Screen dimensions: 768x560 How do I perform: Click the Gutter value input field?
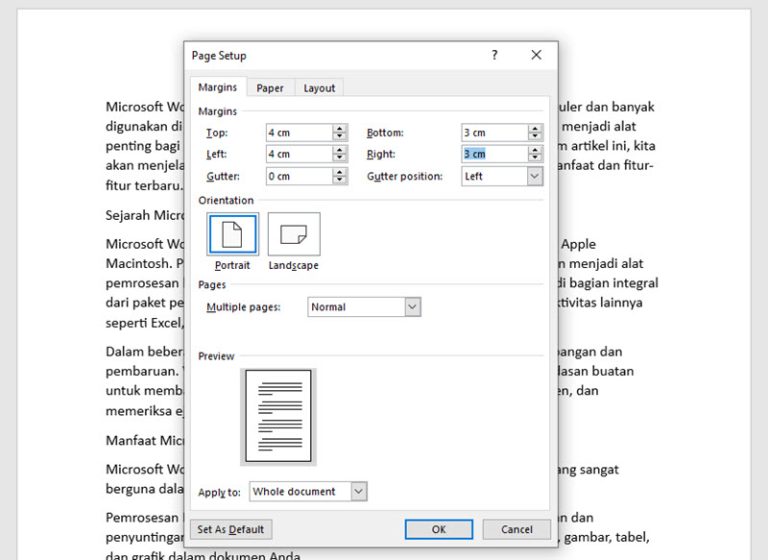(299, 176)
